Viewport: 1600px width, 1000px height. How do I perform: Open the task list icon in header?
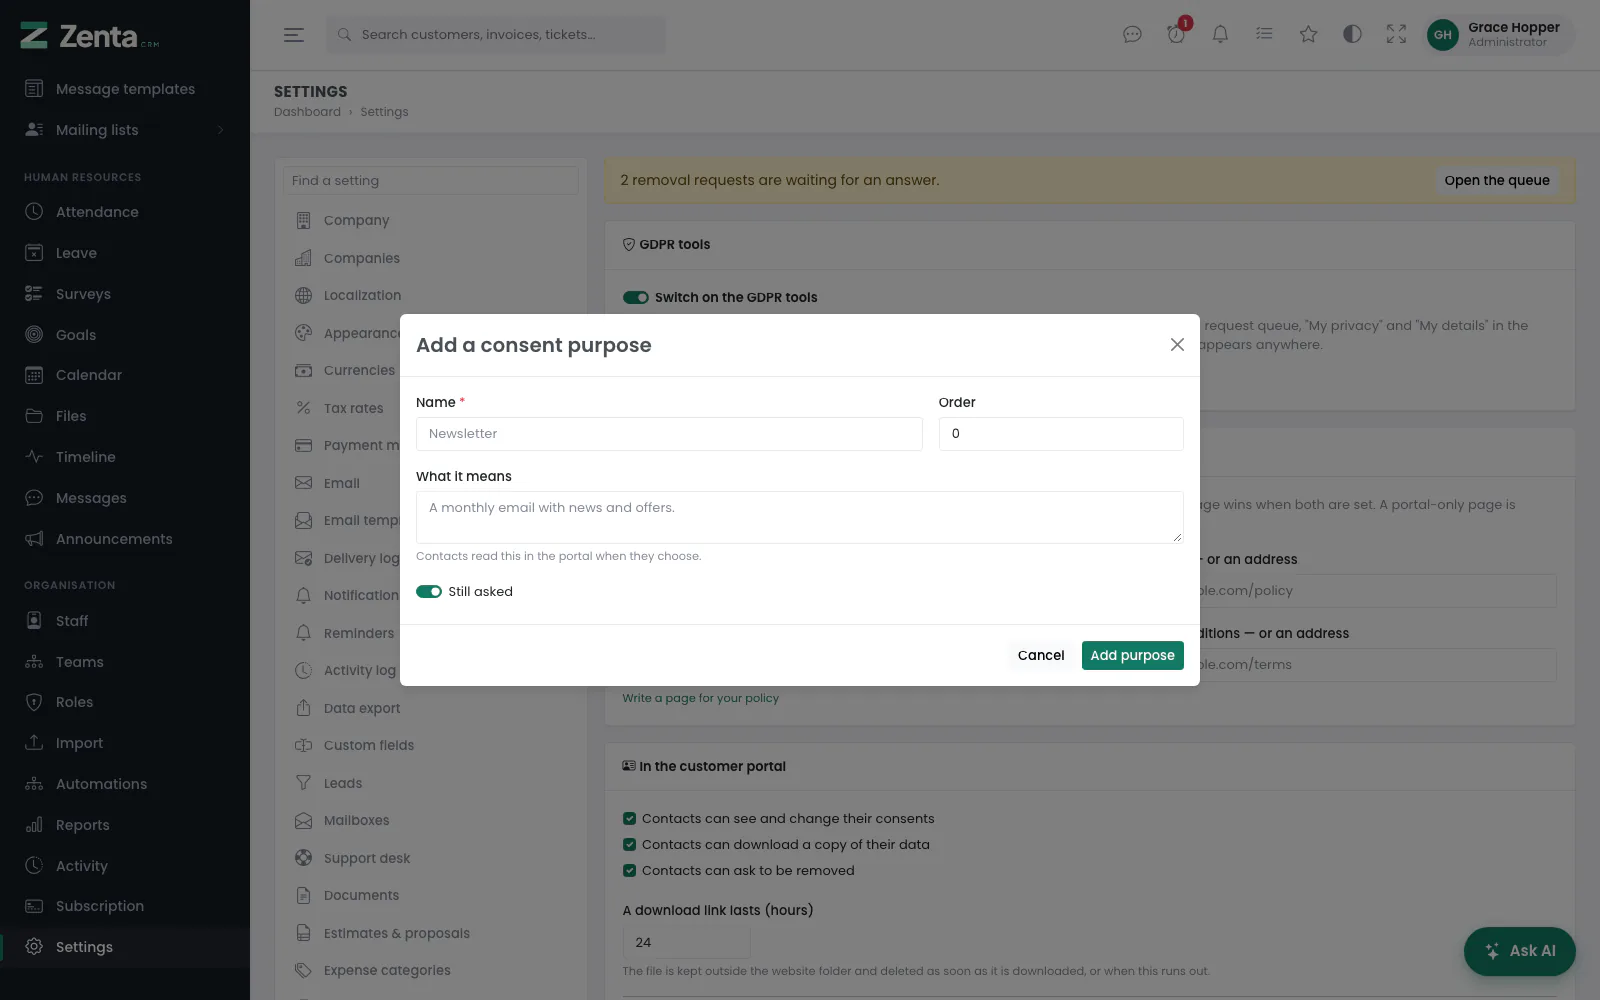tap(1264, 35)
